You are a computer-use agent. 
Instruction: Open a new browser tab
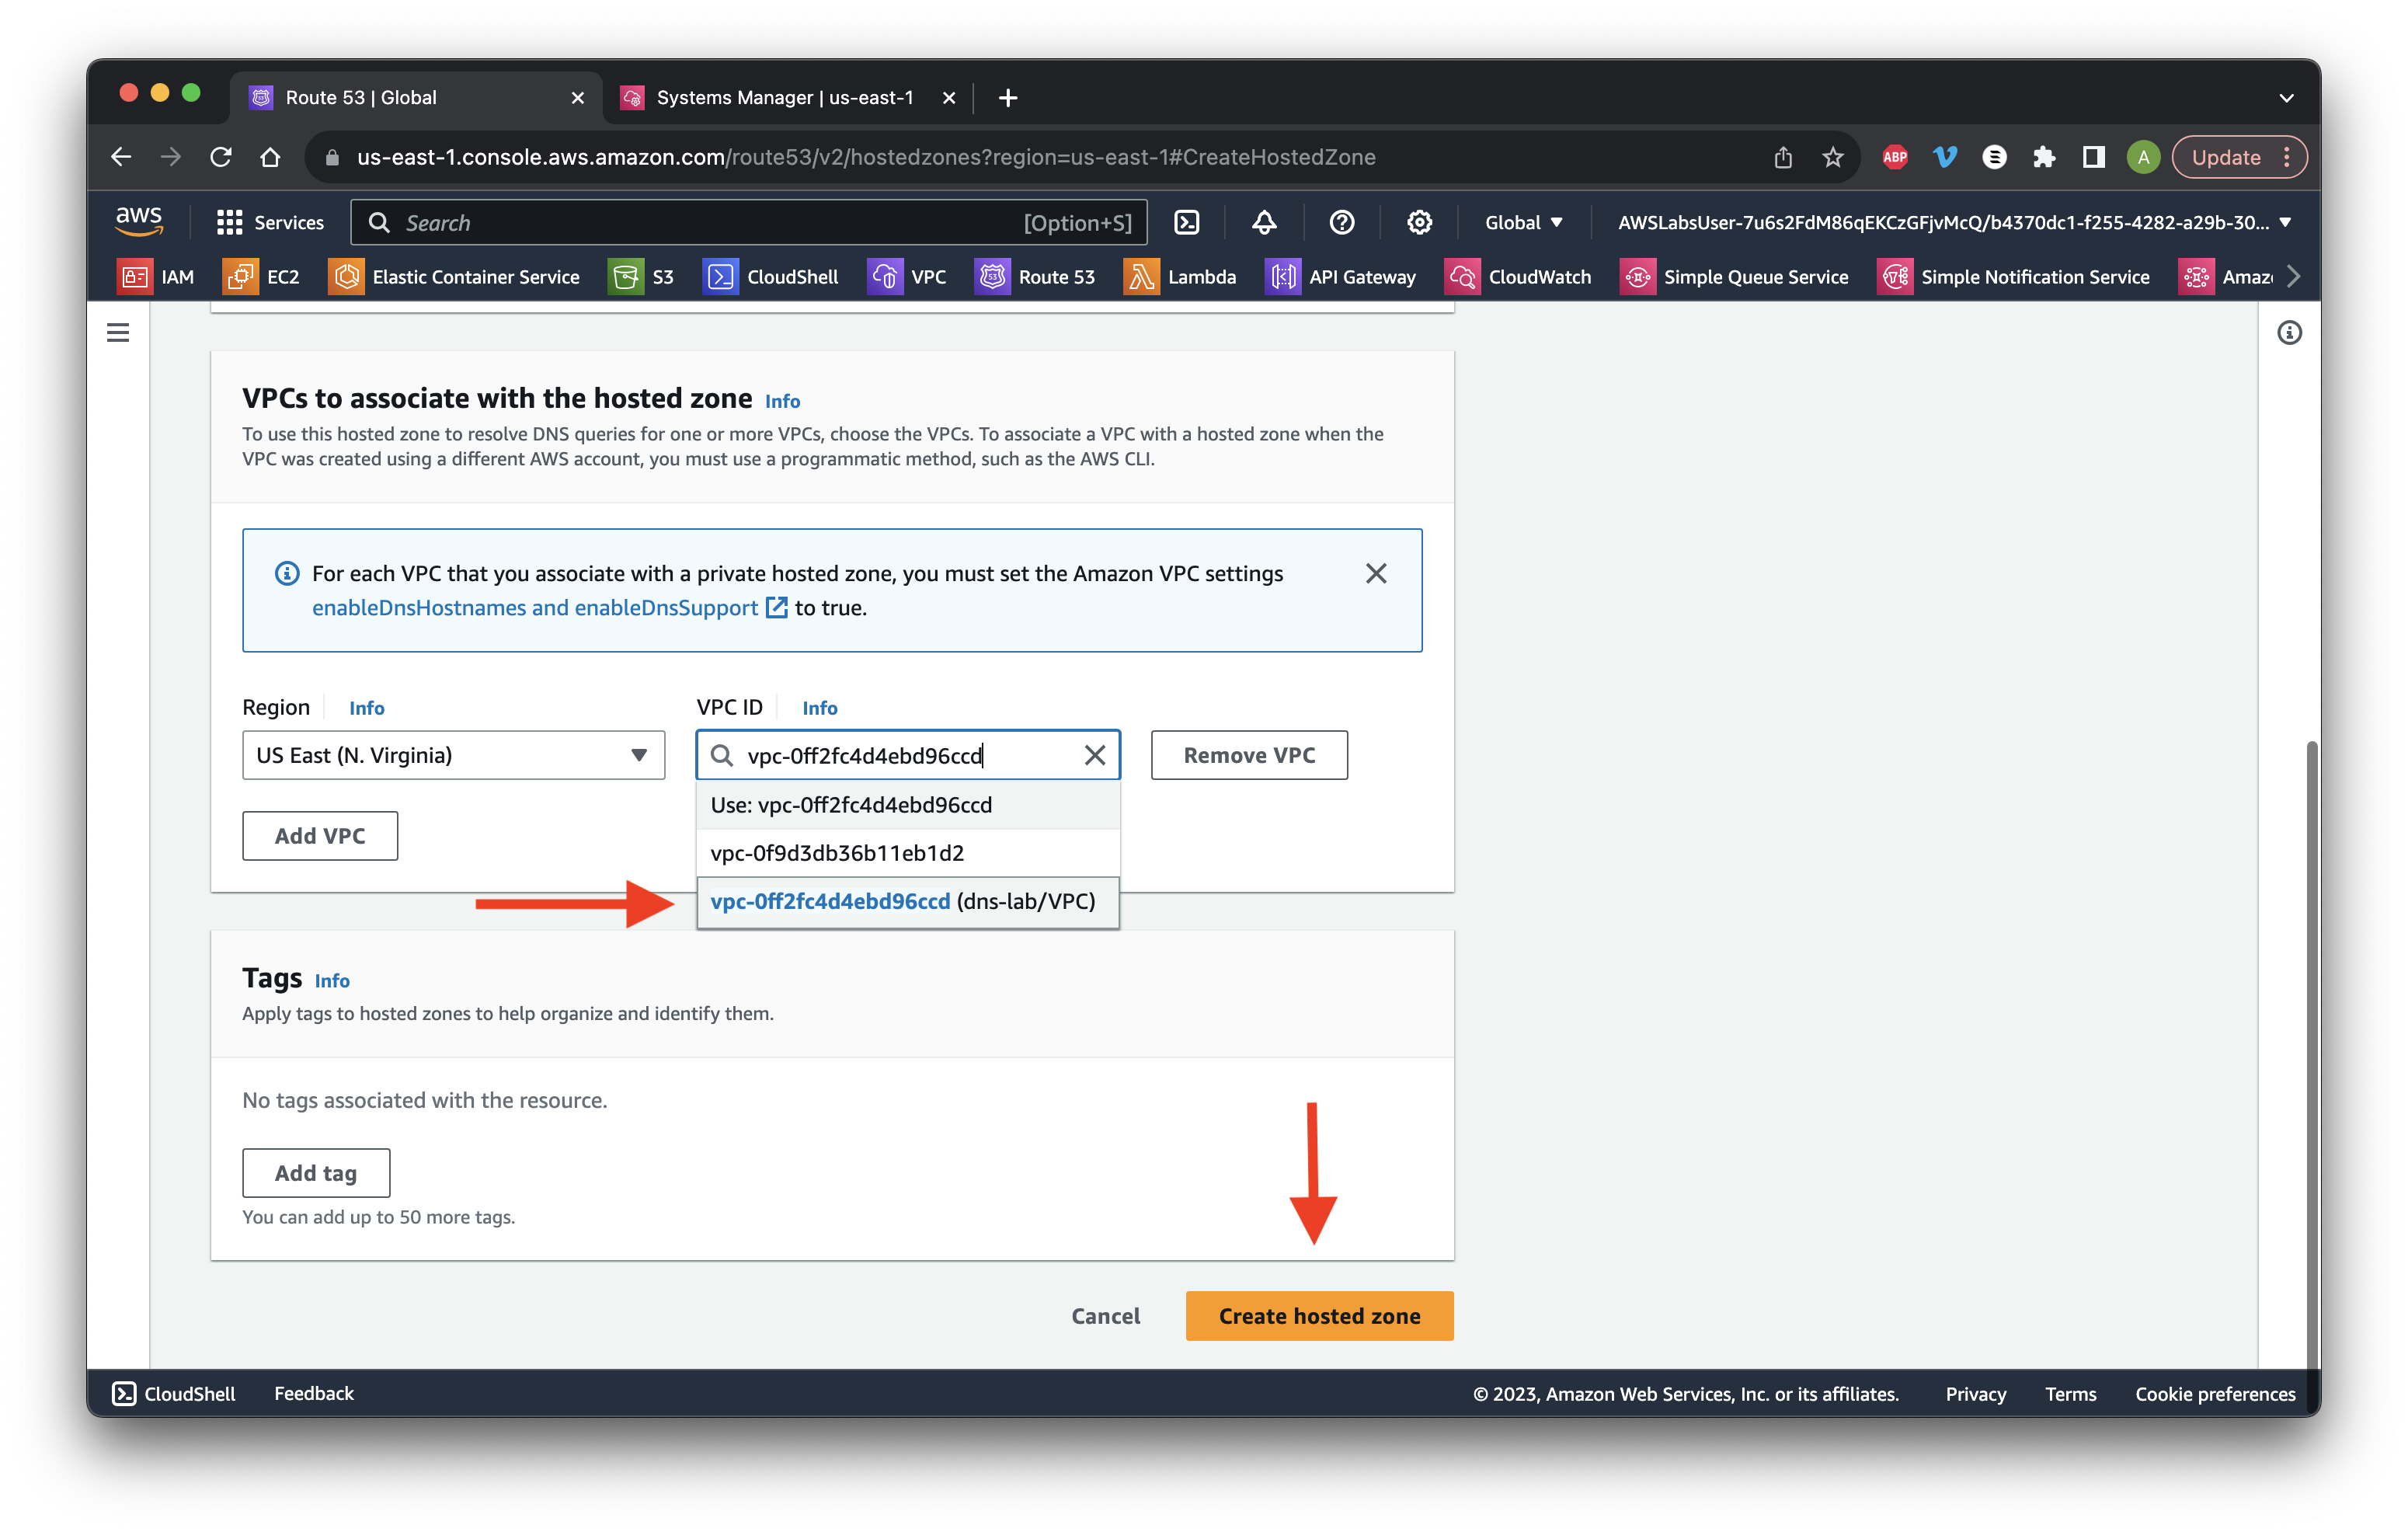1008,97
